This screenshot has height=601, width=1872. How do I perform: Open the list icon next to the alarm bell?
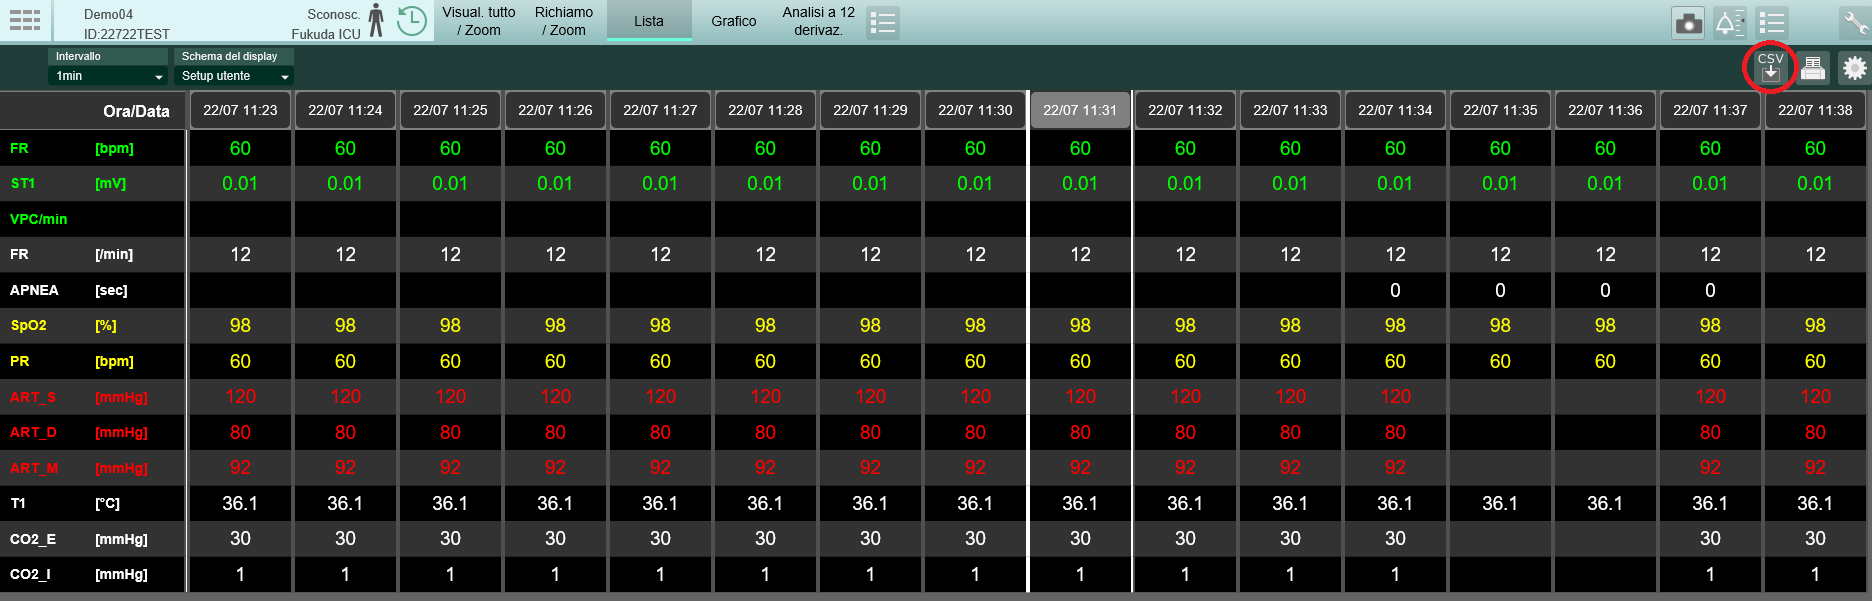(1772, 22)
